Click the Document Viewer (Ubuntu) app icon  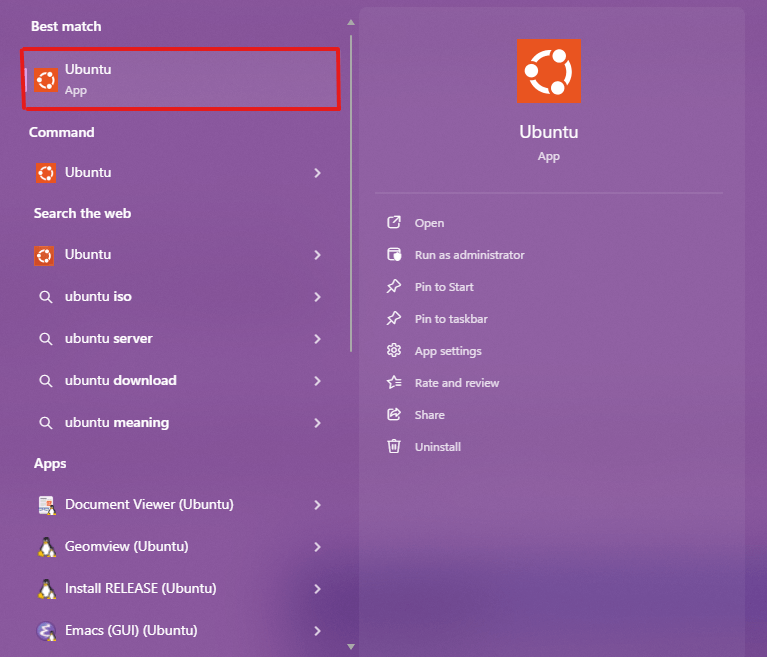pos(47,505)
